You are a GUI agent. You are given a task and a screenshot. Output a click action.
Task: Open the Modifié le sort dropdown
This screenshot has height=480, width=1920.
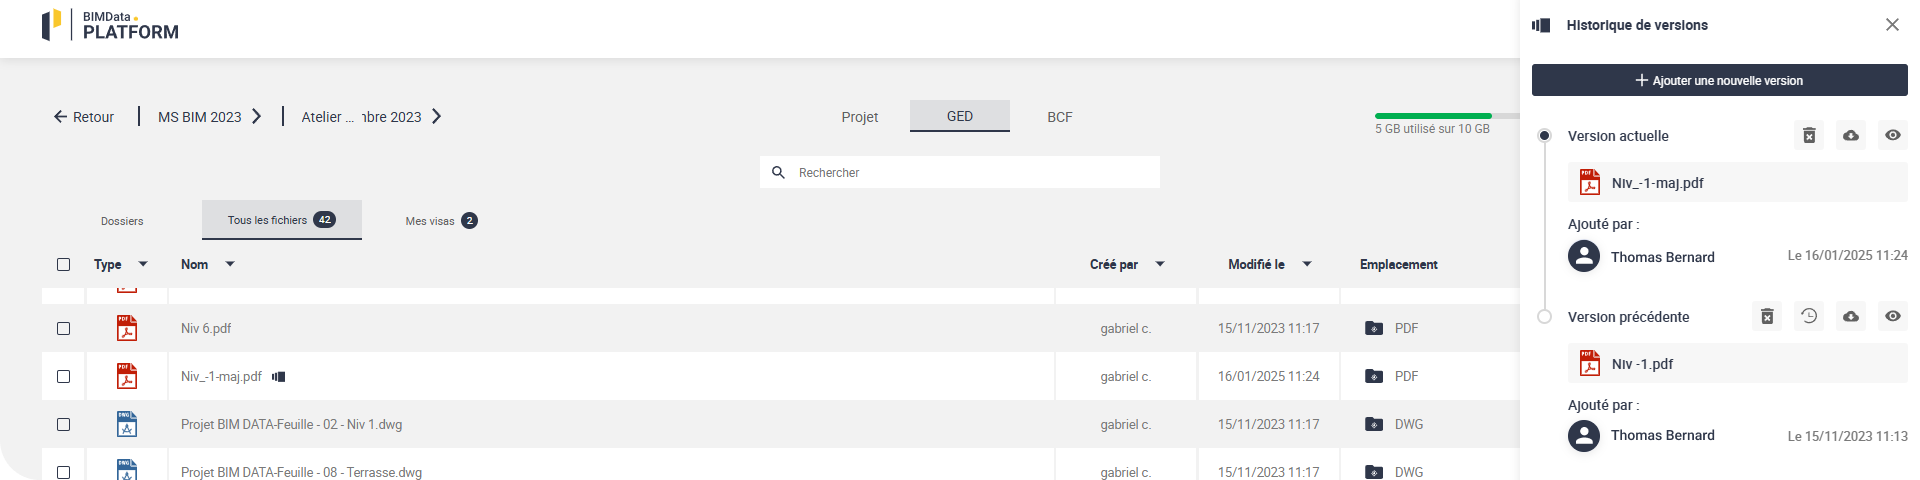pos(1307,264)
